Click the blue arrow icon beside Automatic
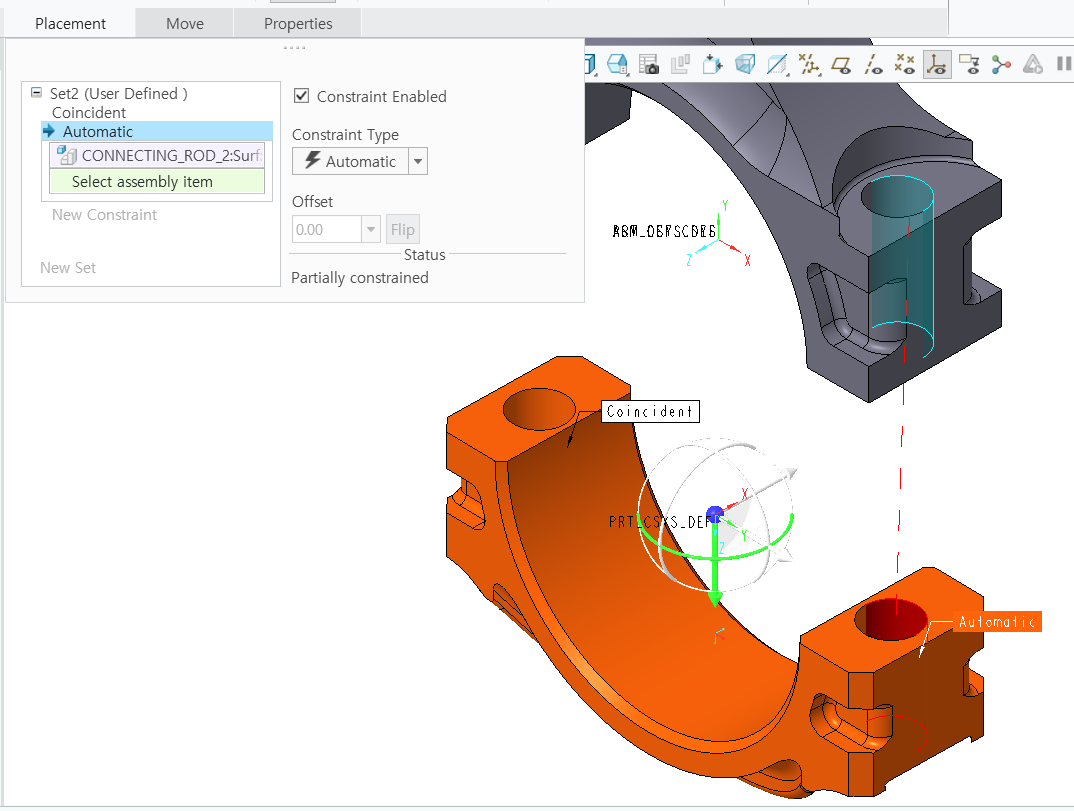 [49, 131]
